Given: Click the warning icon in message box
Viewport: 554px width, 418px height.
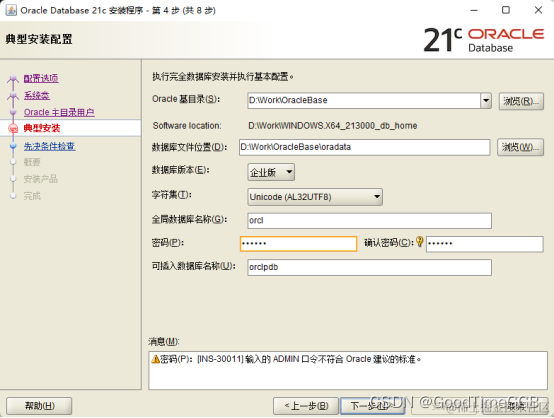Looking at the screenshot, I should click(x=155, y=359).
